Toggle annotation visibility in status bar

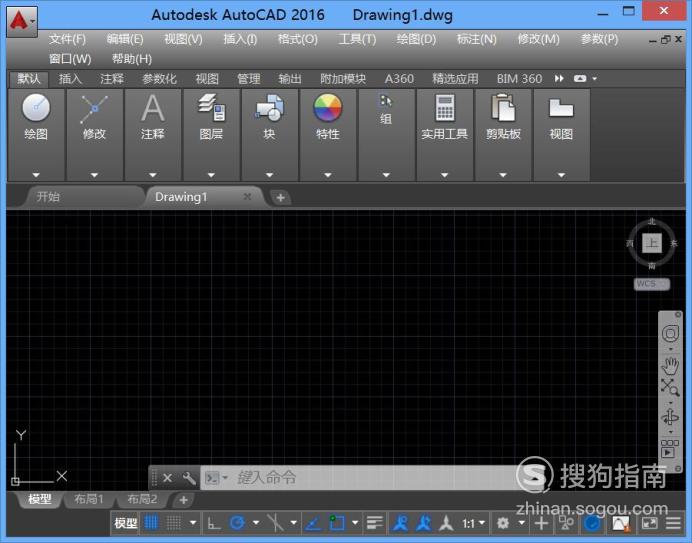pyautogui.click(x=400, y=524)
